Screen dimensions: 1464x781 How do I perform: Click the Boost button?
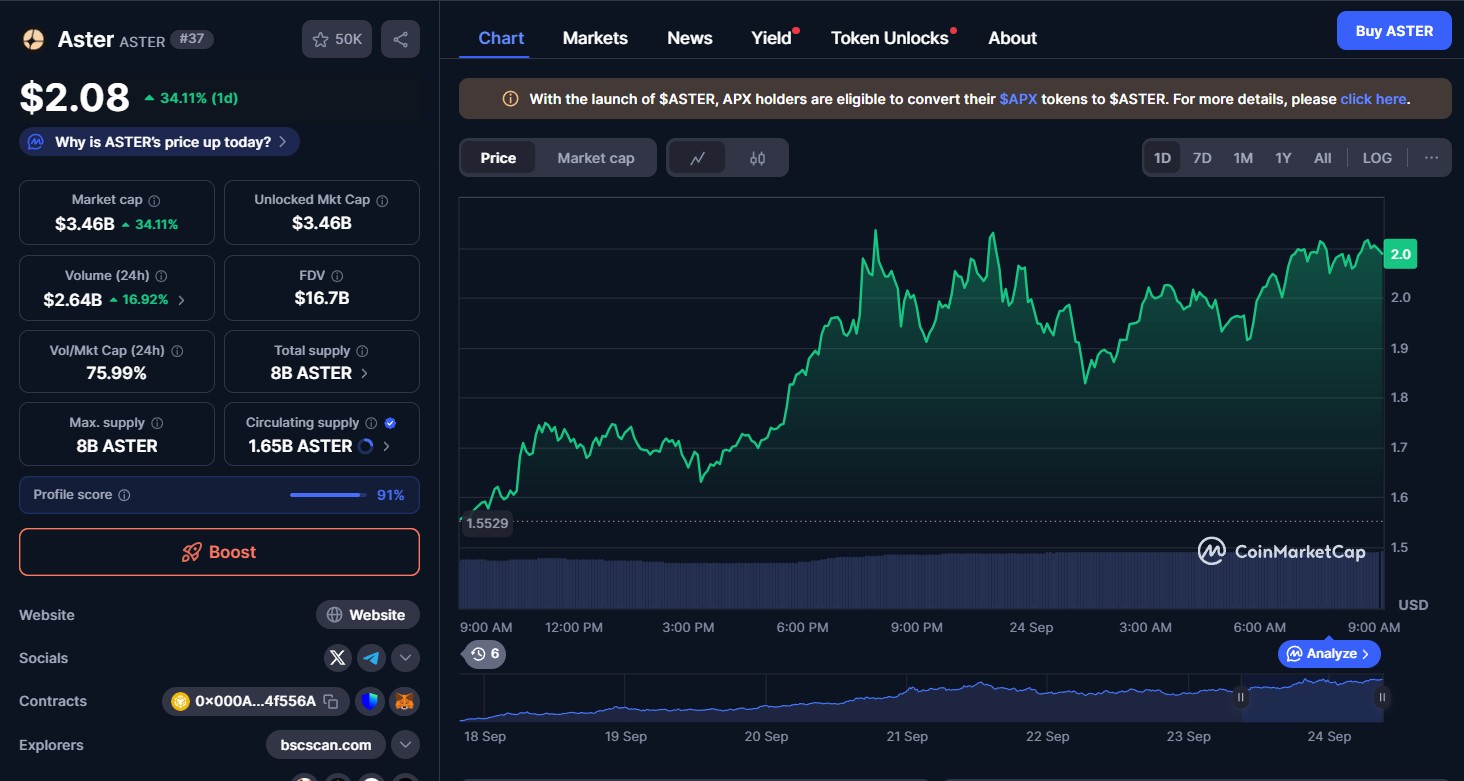click(x=219, y=552)
